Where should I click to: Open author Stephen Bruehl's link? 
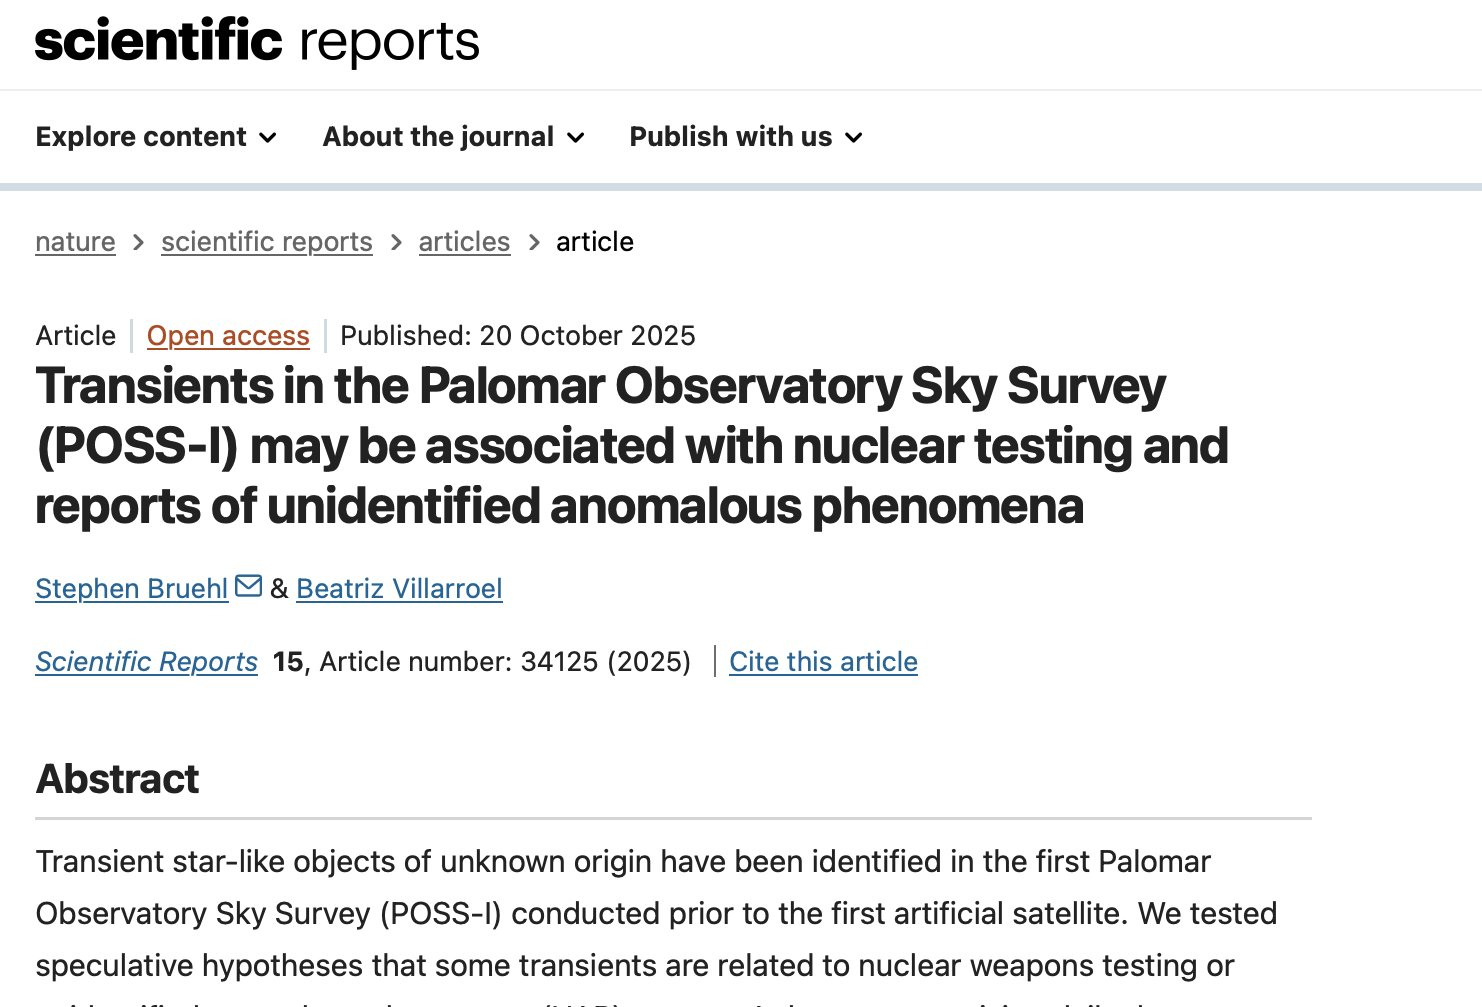[x=131, y=589]
